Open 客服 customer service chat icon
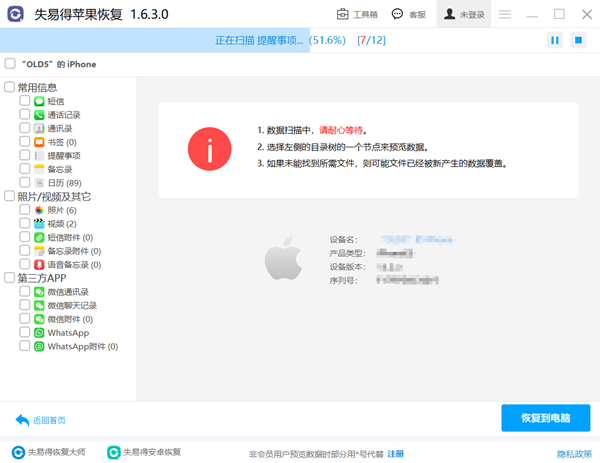 [397, 14]
